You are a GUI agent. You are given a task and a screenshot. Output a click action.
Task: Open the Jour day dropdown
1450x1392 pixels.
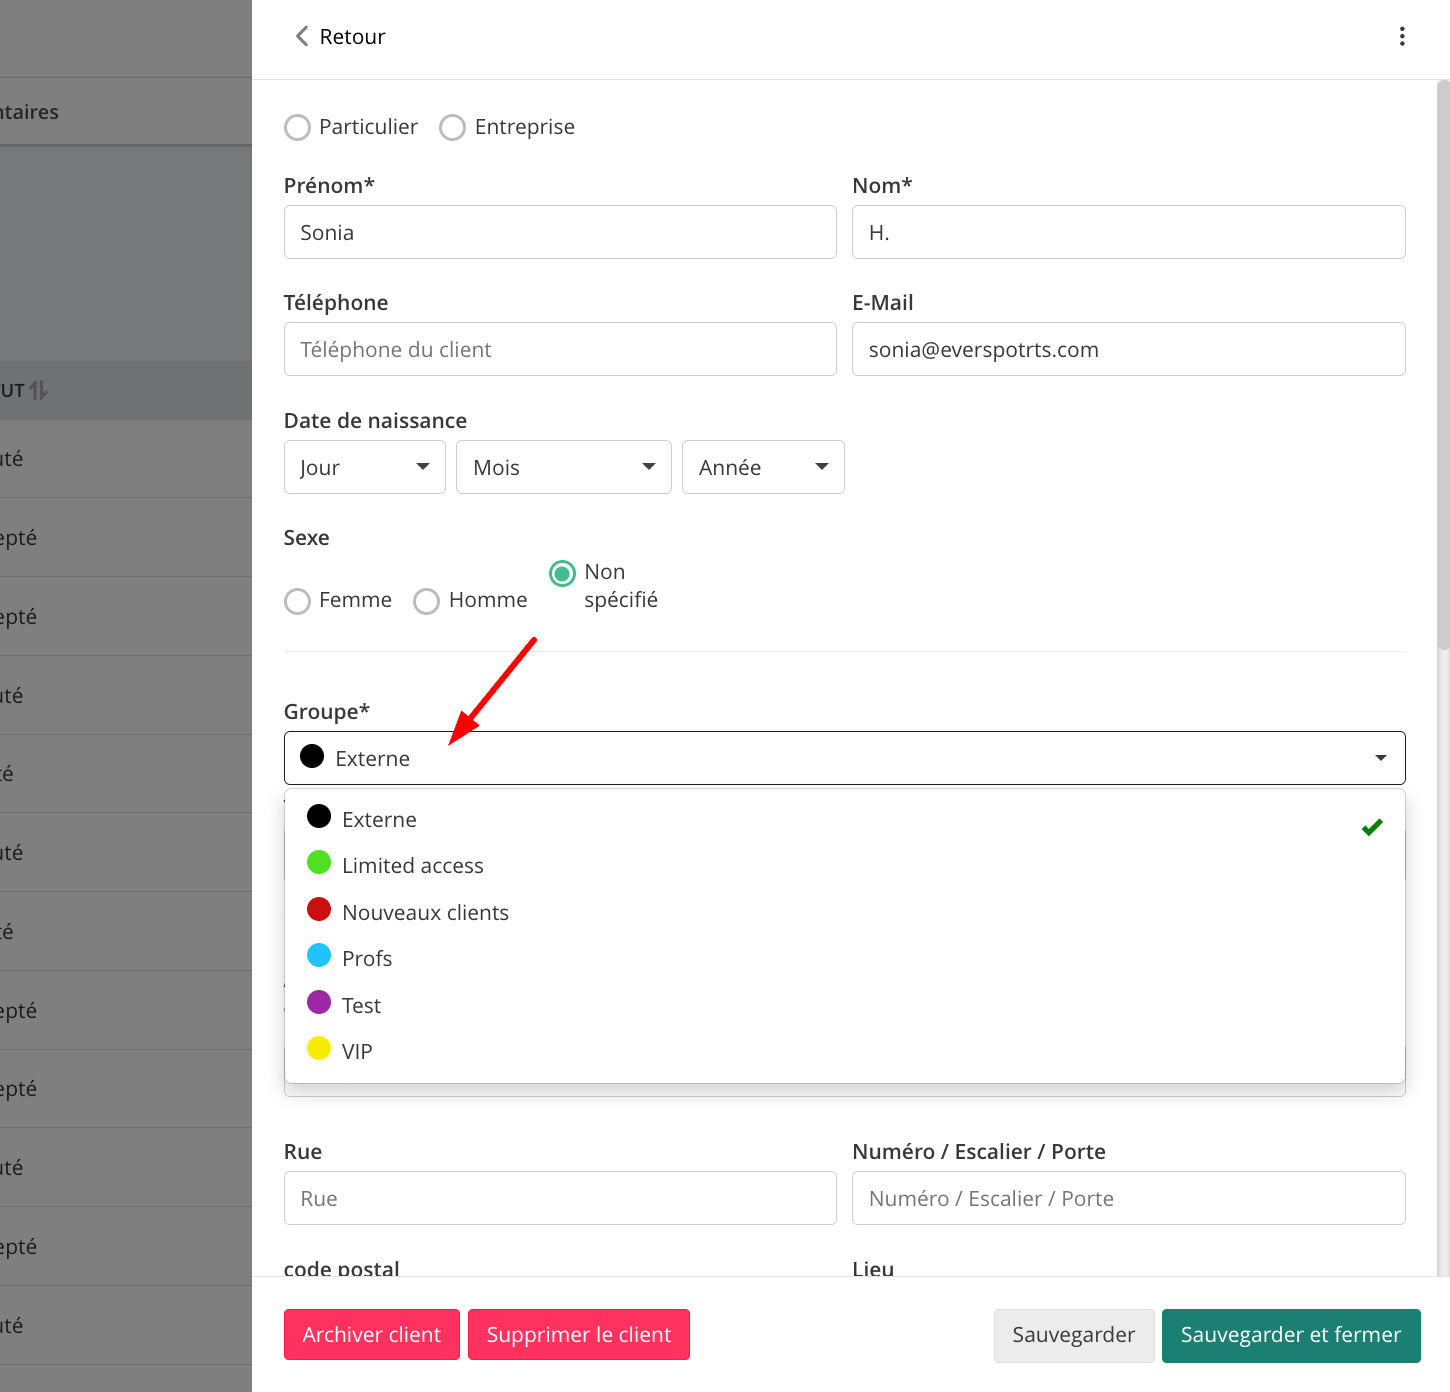[x=365, y=467]
